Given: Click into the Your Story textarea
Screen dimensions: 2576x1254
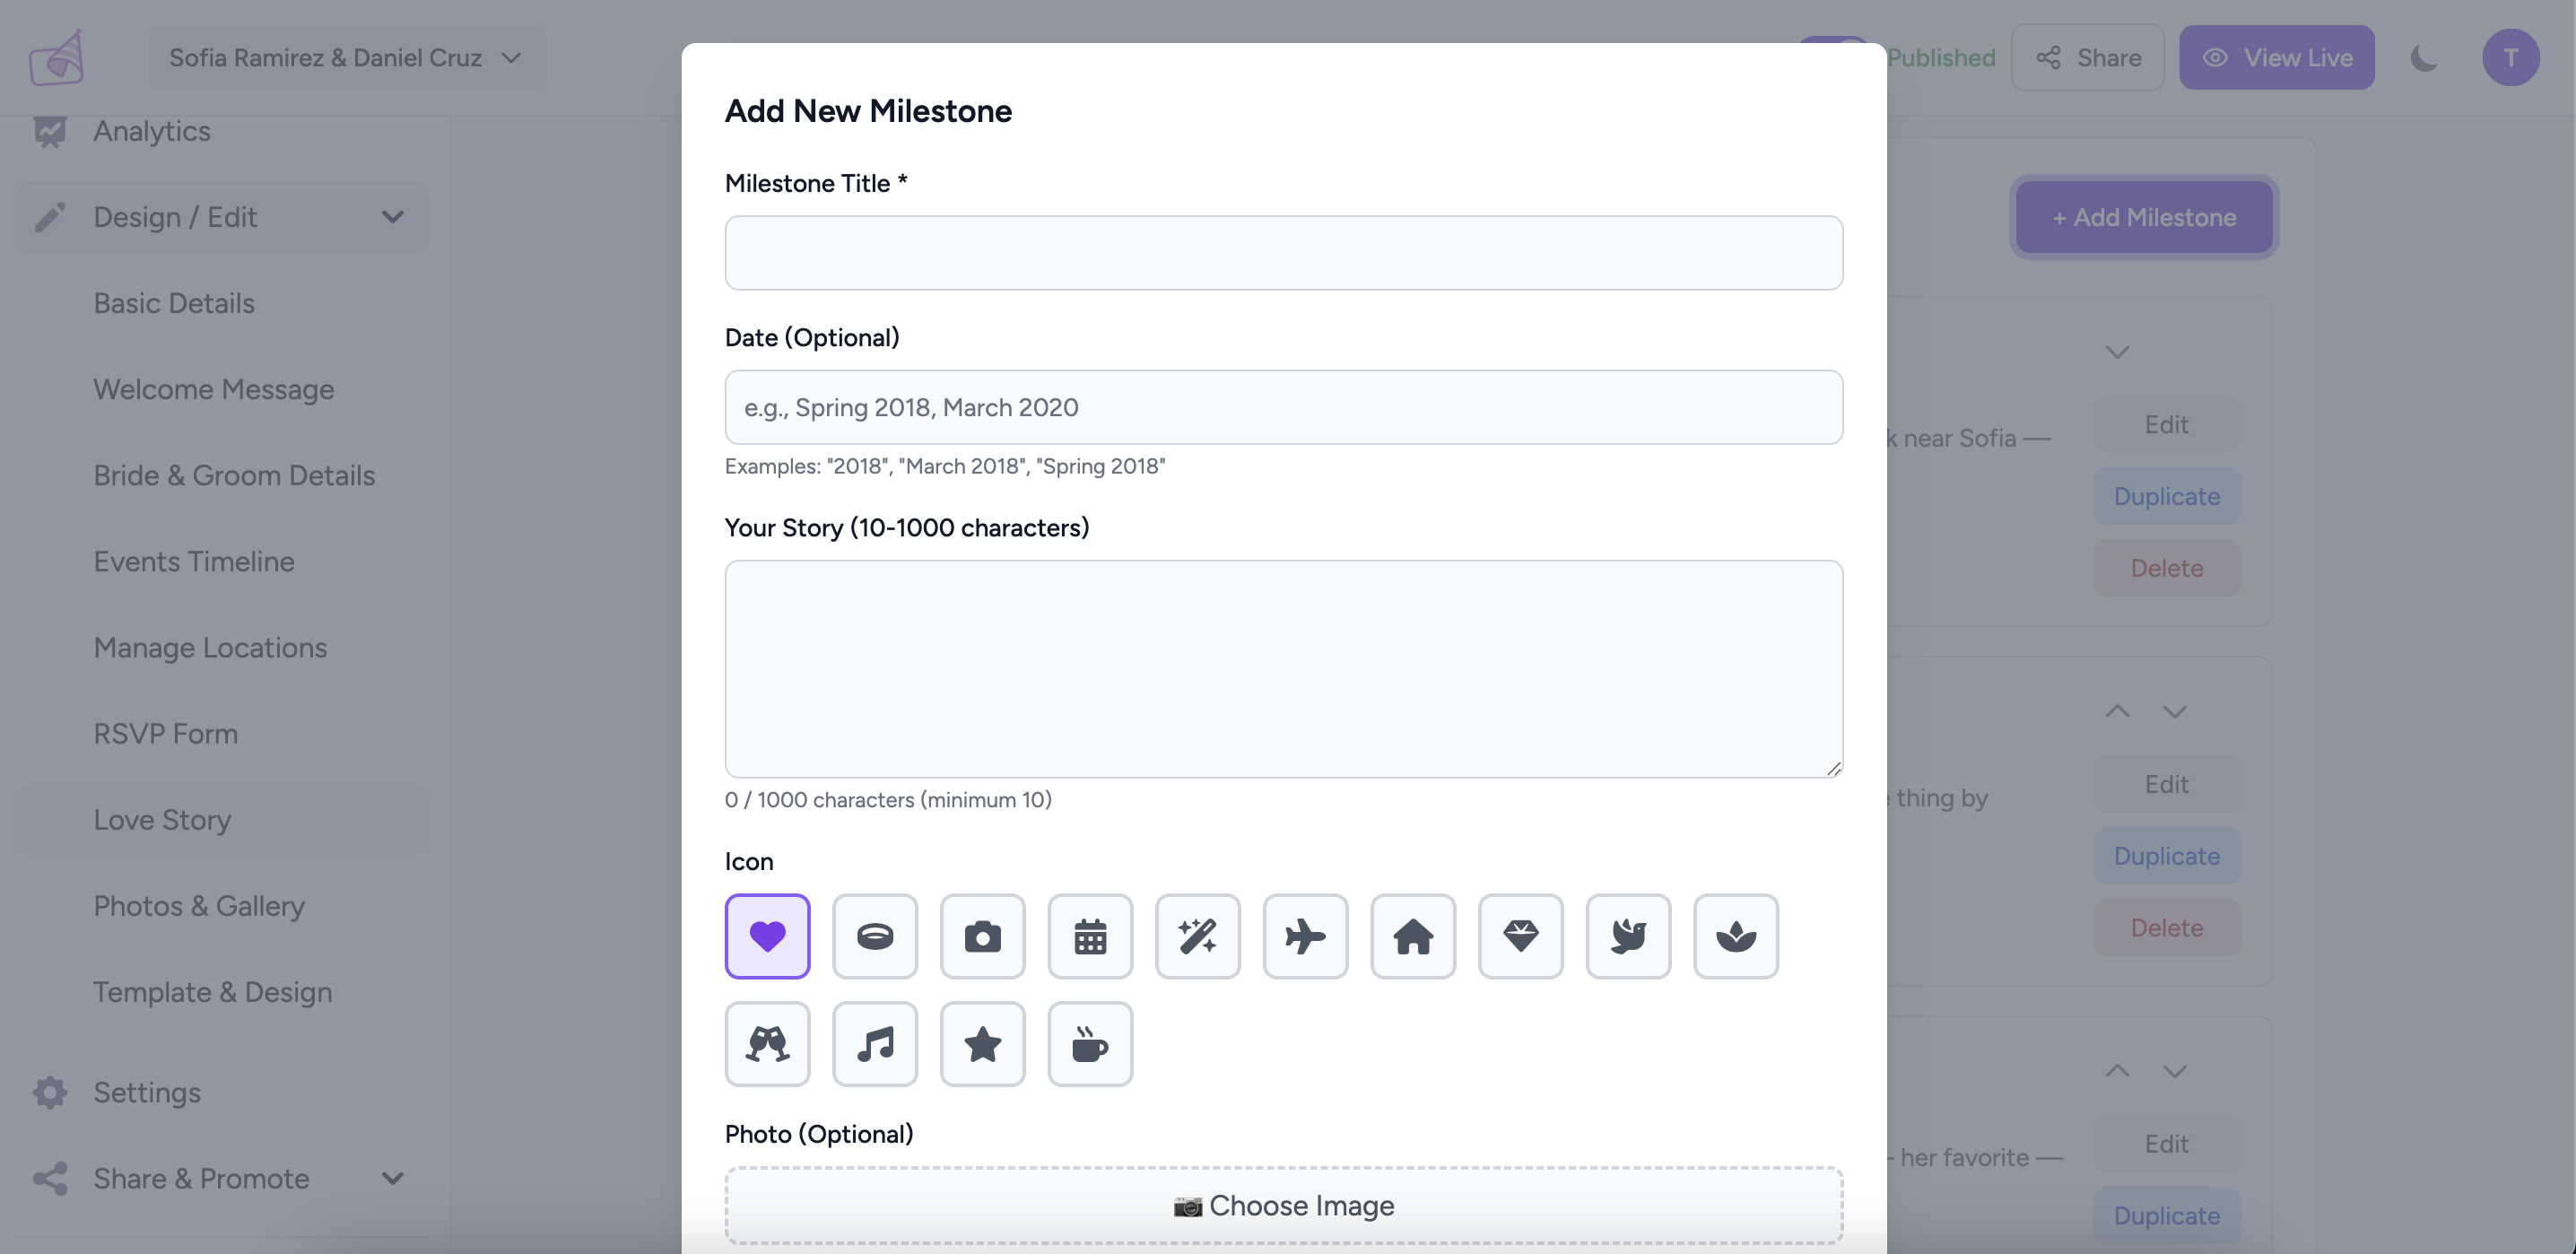Looking at the screenshot, I should click(x=1283, y=669).
